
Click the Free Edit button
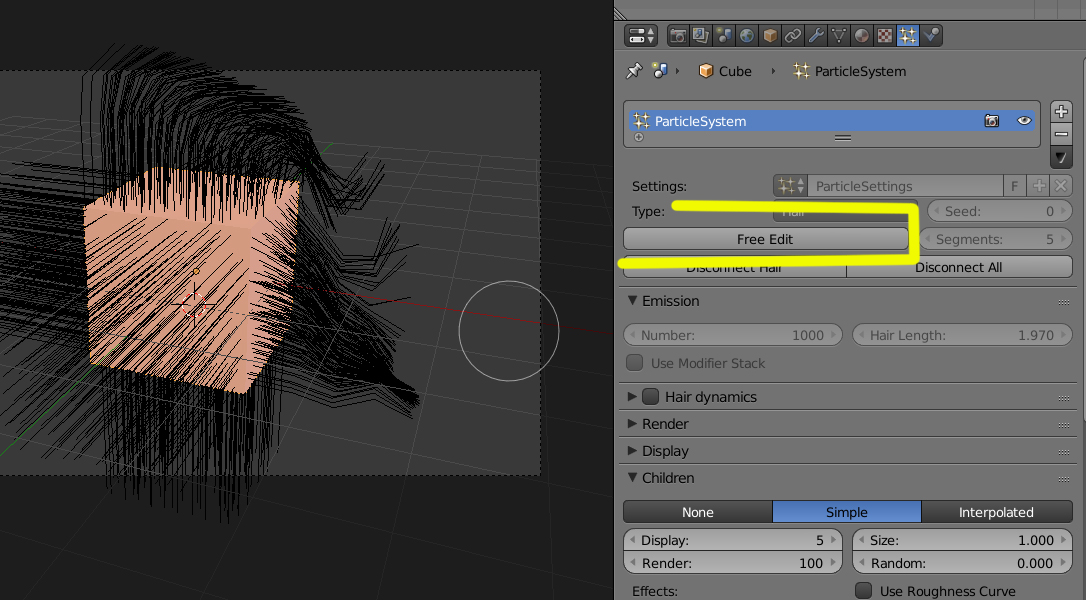pos(765,239)
